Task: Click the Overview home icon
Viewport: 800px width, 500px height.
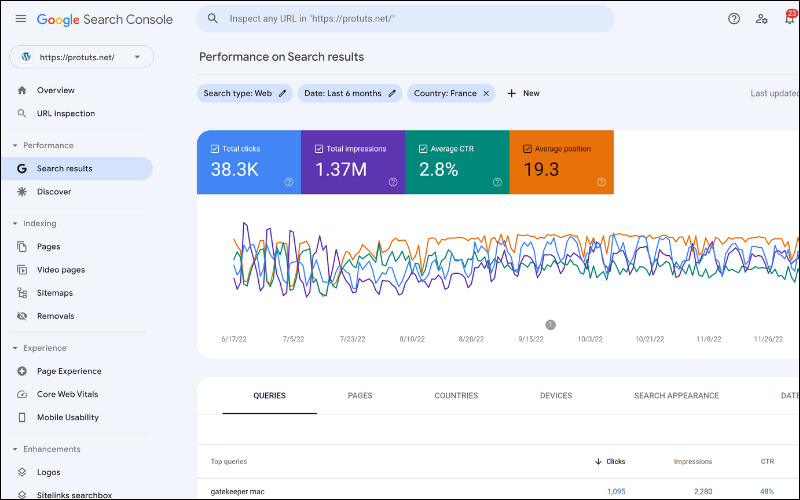Action: (x=22, y=90)
